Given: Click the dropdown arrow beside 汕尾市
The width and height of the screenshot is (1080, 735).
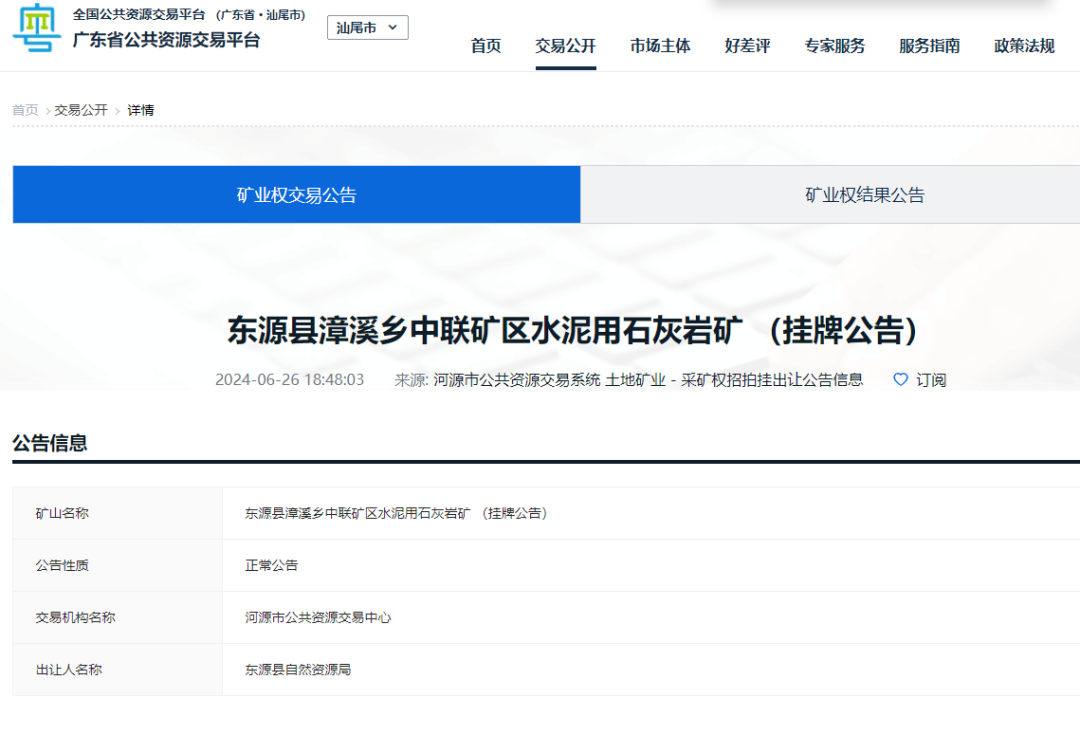Looking at the screenshot, I should tap(394, 27).
